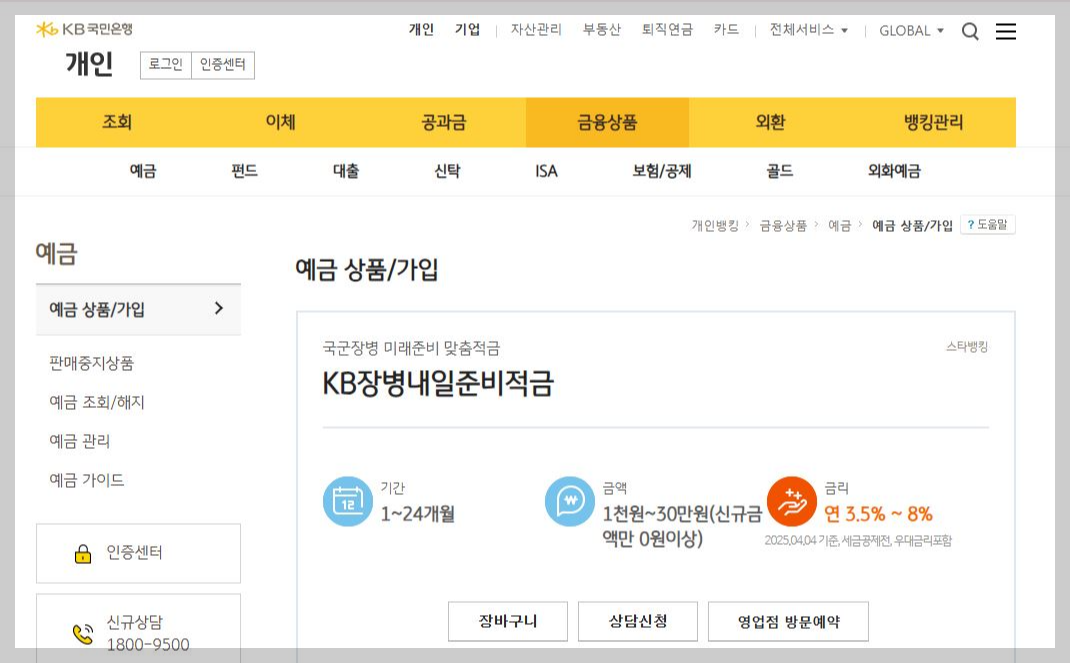Viewport: 1070px width, 663px height.
Task: Click the 인증센터 button next to 로그인
Action: [x=222, y=65]
